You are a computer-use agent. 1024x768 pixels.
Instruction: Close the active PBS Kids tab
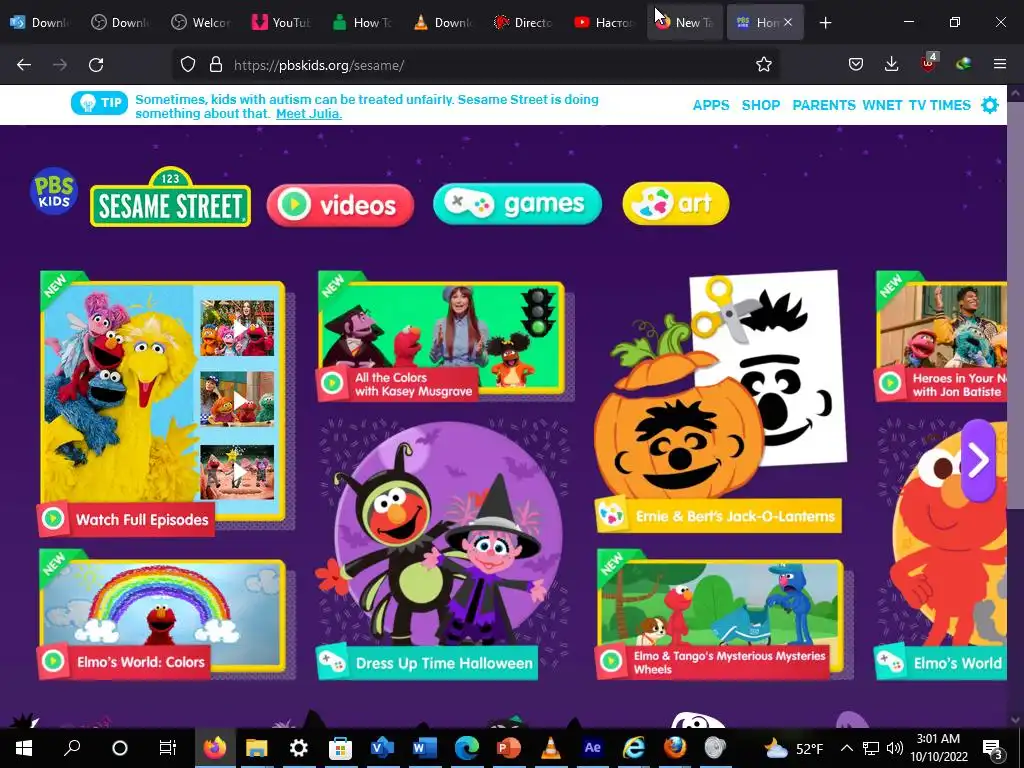click(788, 23)
